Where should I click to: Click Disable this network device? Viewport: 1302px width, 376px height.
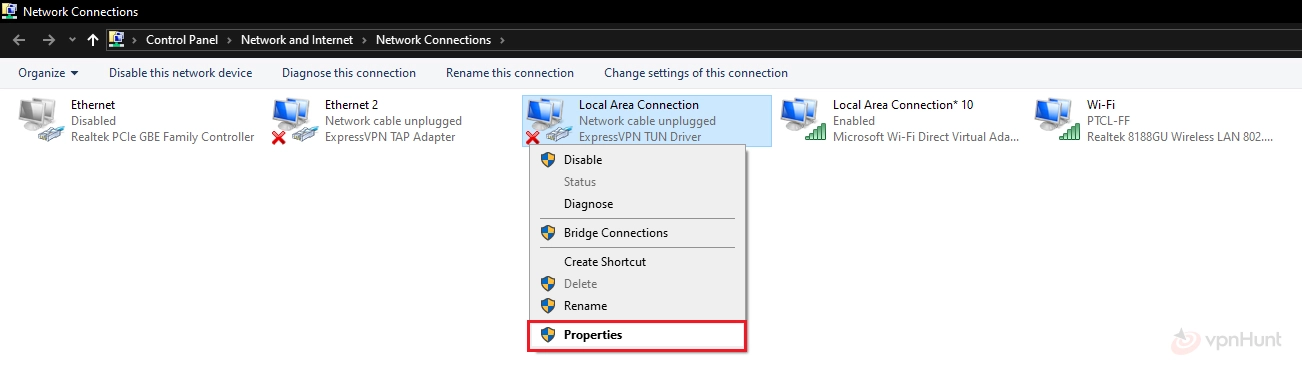coord(181,73)
